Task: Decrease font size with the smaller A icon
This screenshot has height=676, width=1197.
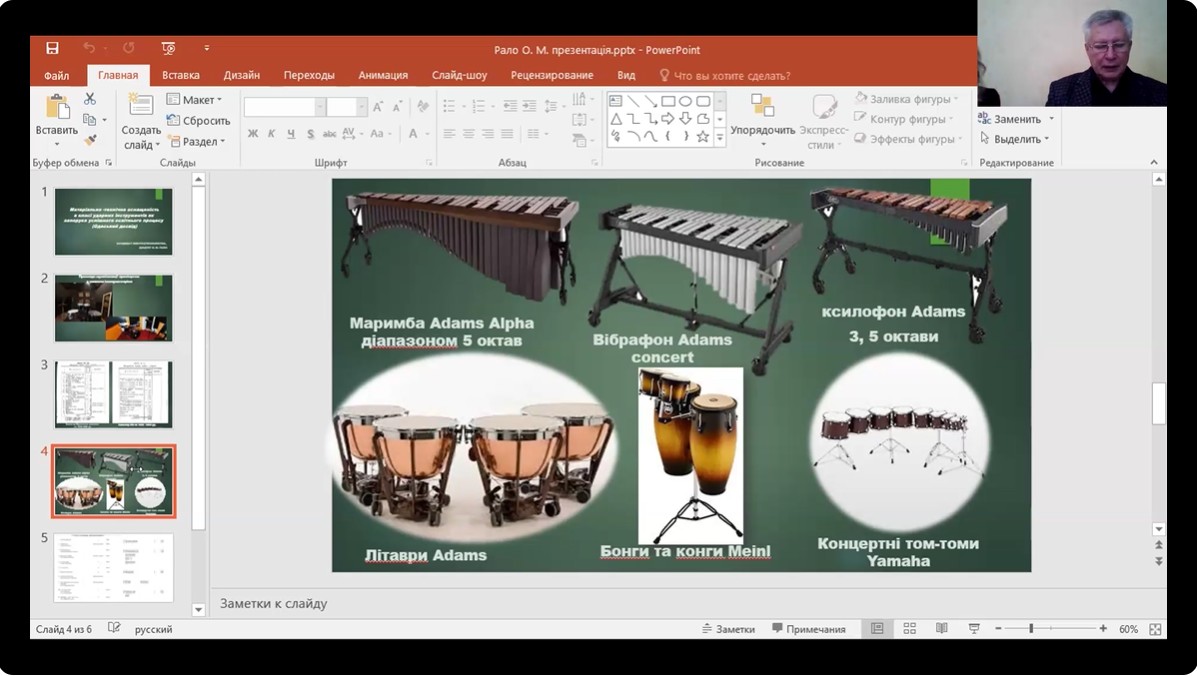Action: pyautogui.click(x=397, y=108)
